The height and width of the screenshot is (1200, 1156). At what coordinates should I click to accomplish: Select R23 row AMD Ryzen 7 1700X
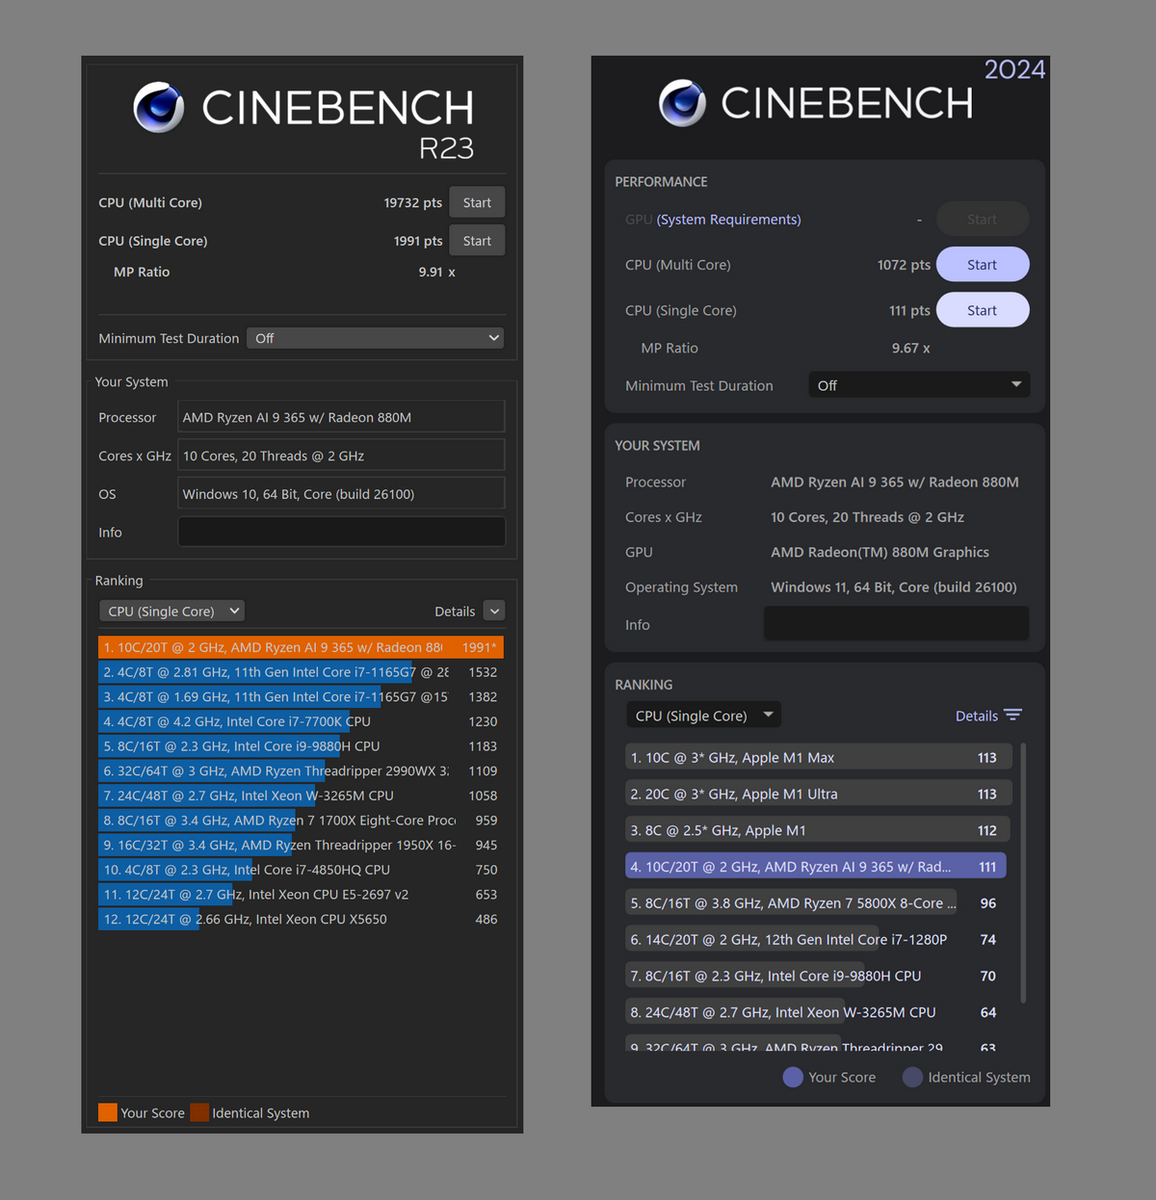pos(300,820)
